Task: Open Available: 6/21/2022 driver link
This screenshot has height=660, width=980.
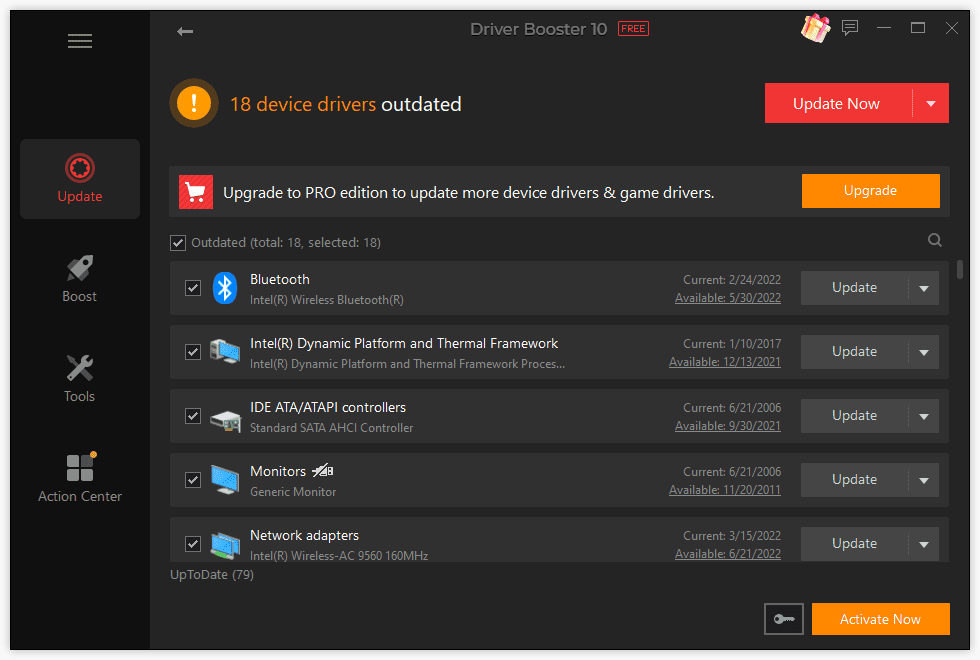Action: tap(728, 554)
